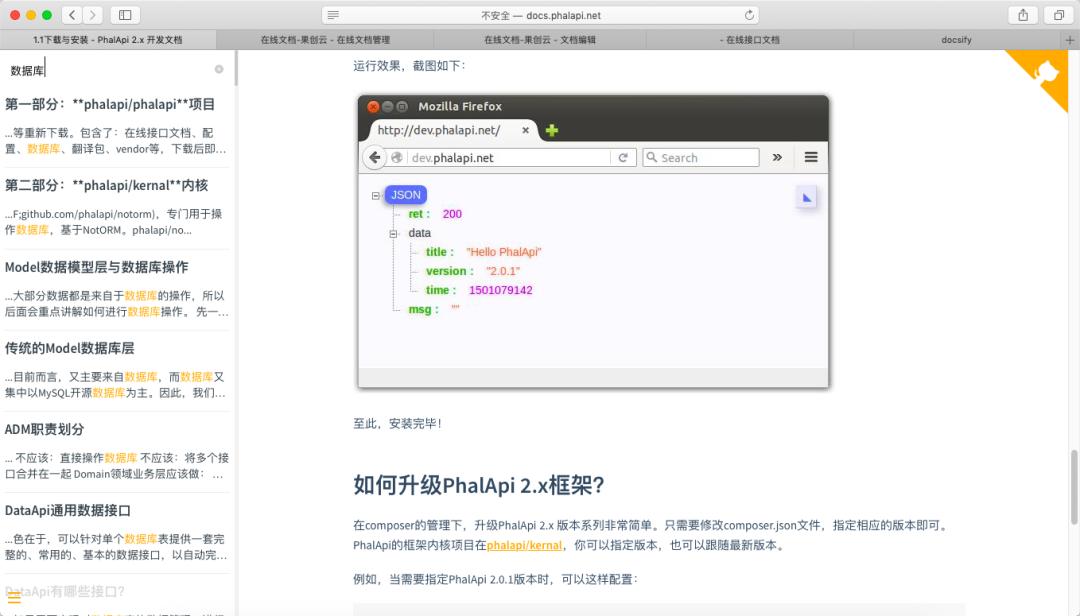1080x616 pixels.
Task: Open the phalapi/kernal hyperlink
Action: [524, 545]
